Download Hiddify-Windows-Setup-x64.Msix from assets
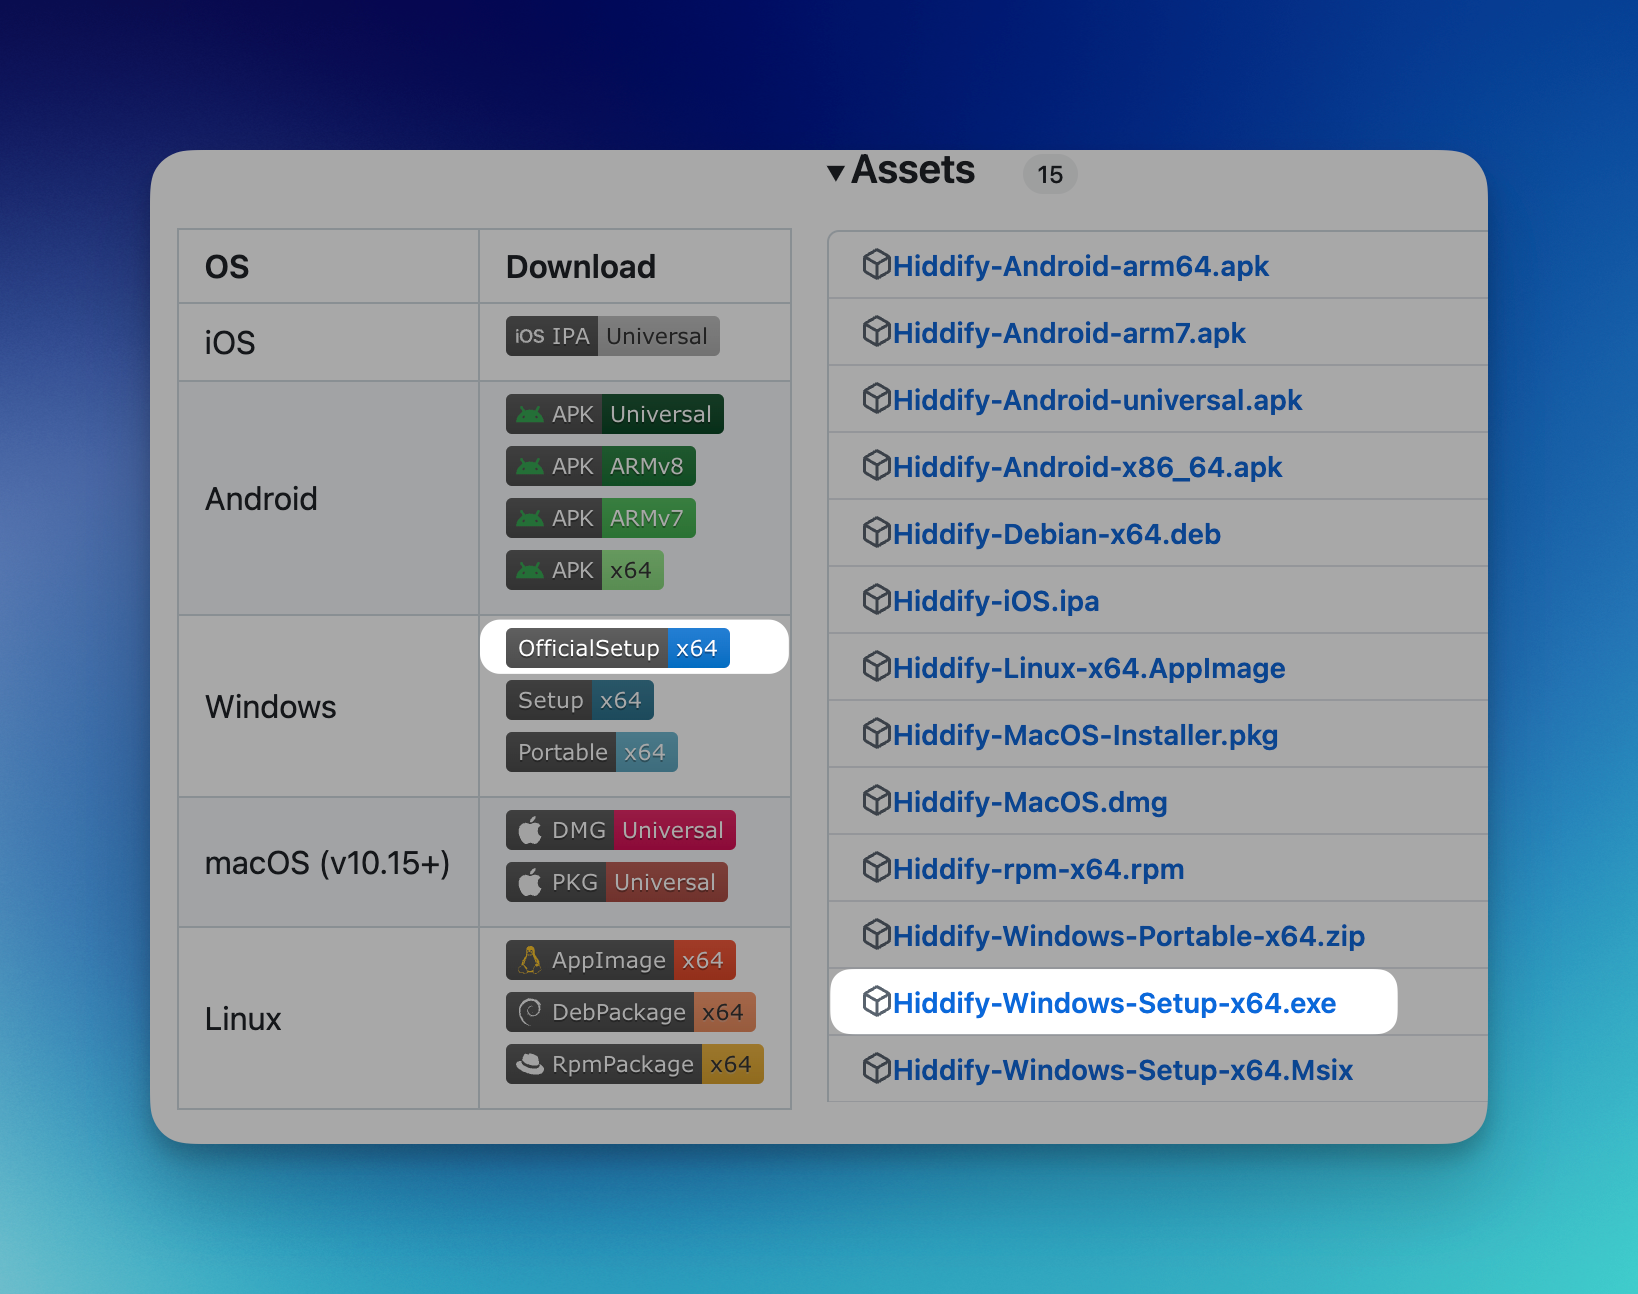The image size is (1638, 1294). pos(1122,1070)
